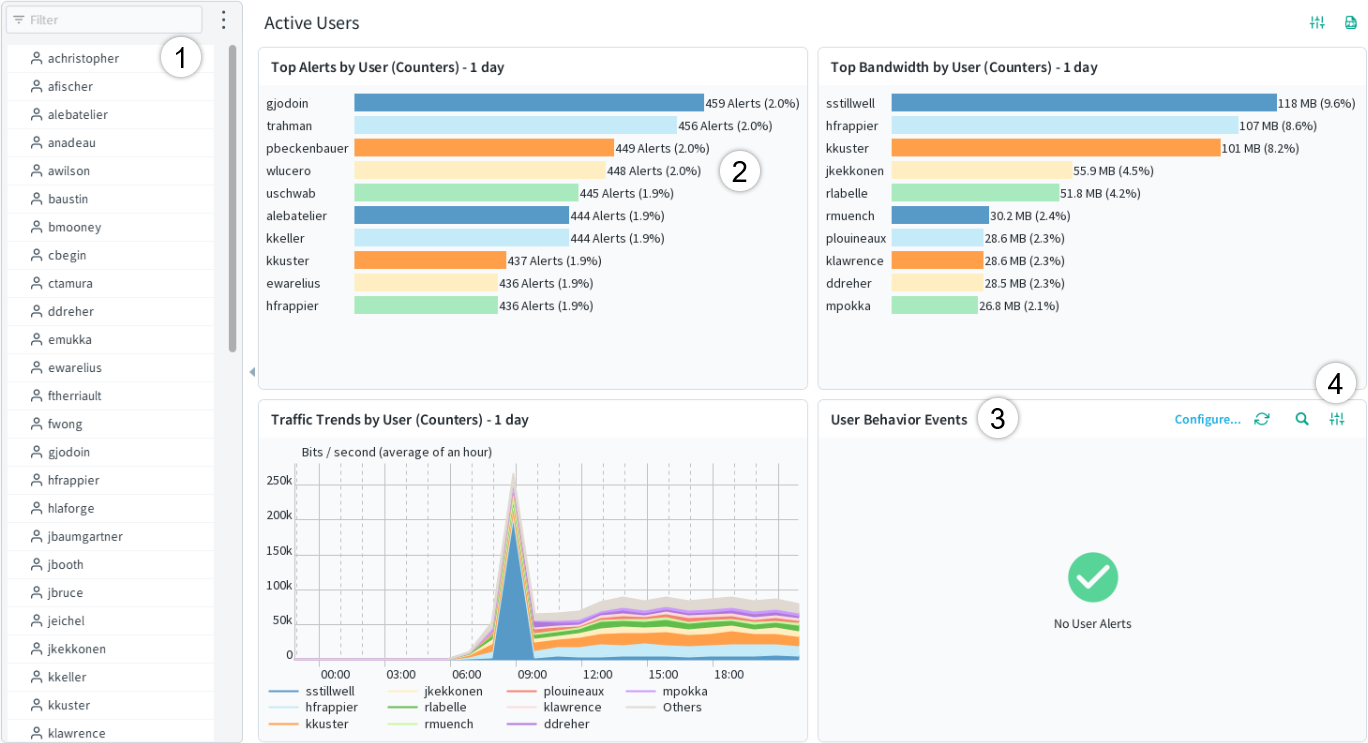
Task: Select user bmooney in the list
Action: tap(110, 227)
